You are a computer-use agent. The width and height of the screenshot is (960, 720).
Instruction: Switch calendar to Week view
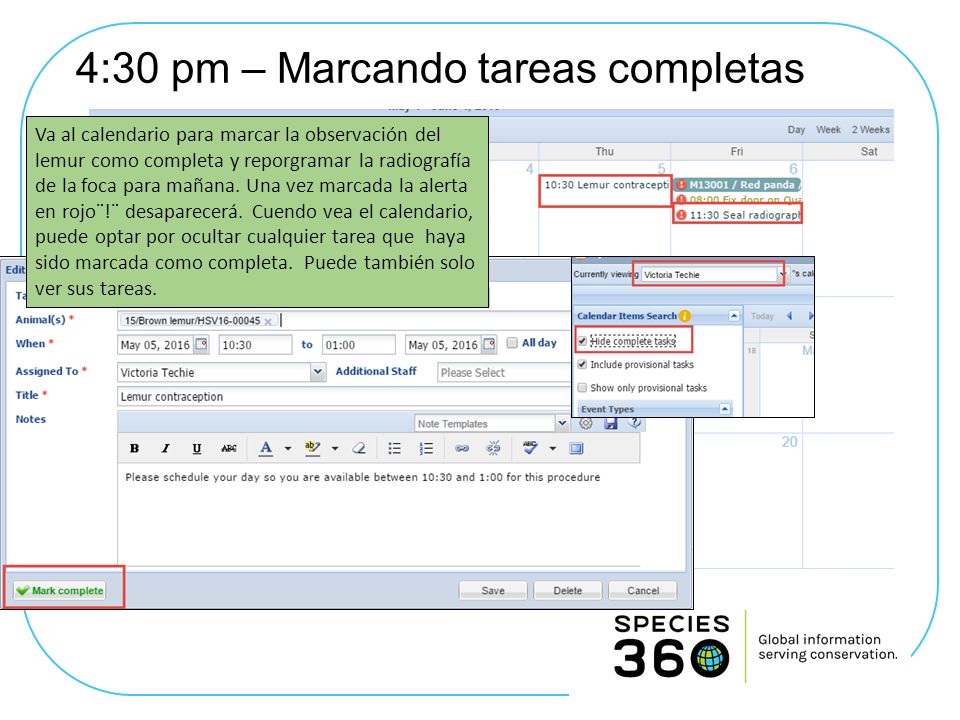pos(828,130)
